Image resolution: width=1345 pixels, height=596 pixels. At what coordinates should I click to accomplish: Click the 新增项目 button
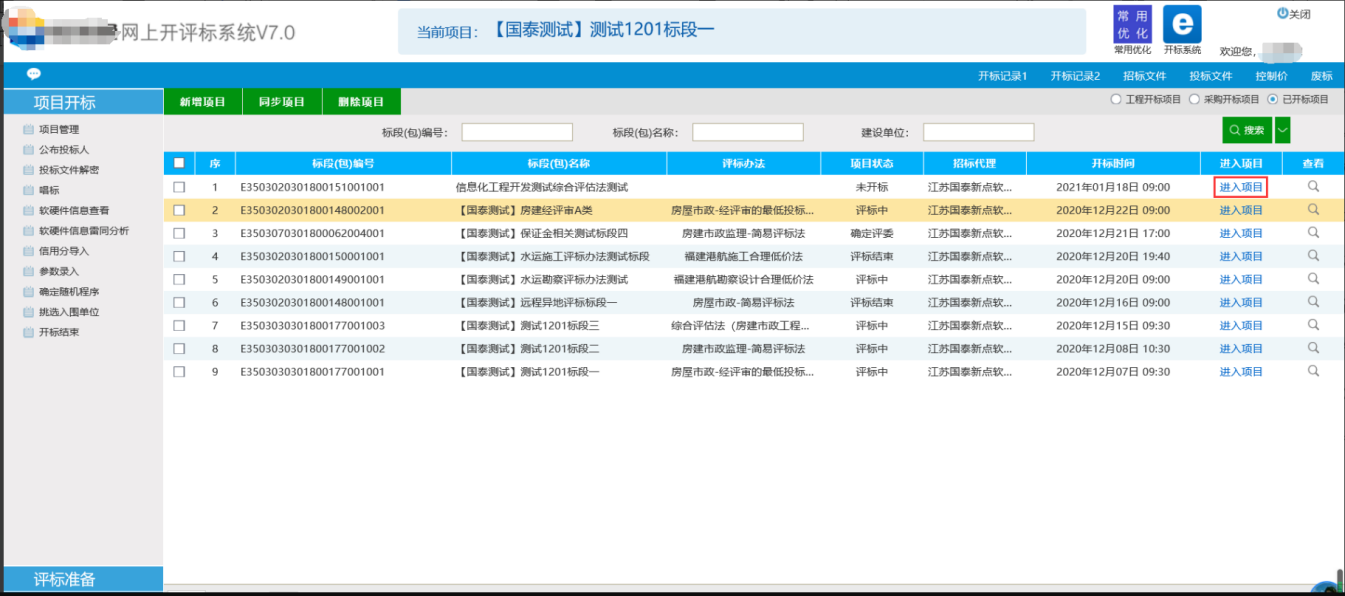coord(203,102)
